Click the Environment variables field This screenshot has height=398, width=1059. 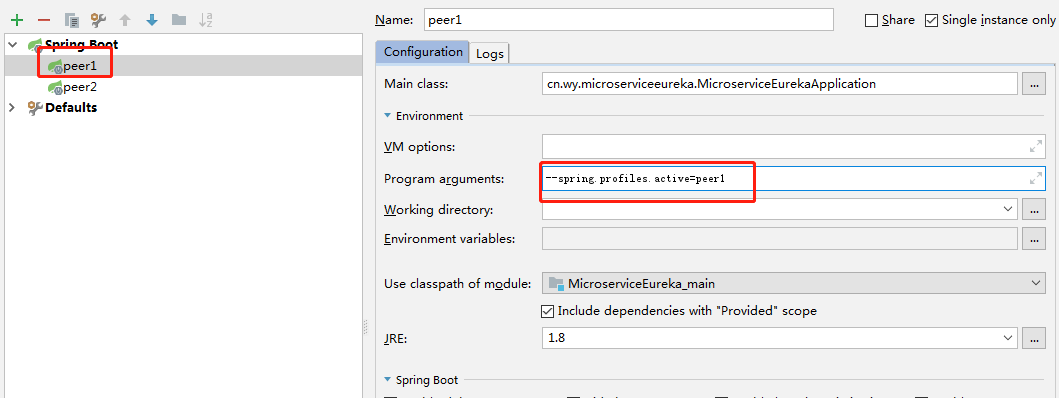click(x=779, y=239)
